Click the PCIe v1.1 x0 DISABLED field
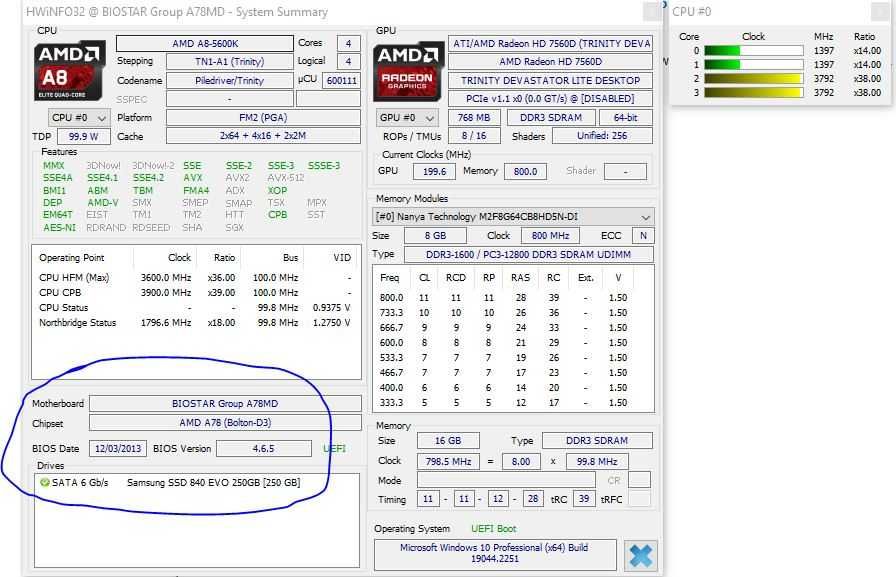Image resolution: width=896 pixels, height=577 pixels. [550, 99]
